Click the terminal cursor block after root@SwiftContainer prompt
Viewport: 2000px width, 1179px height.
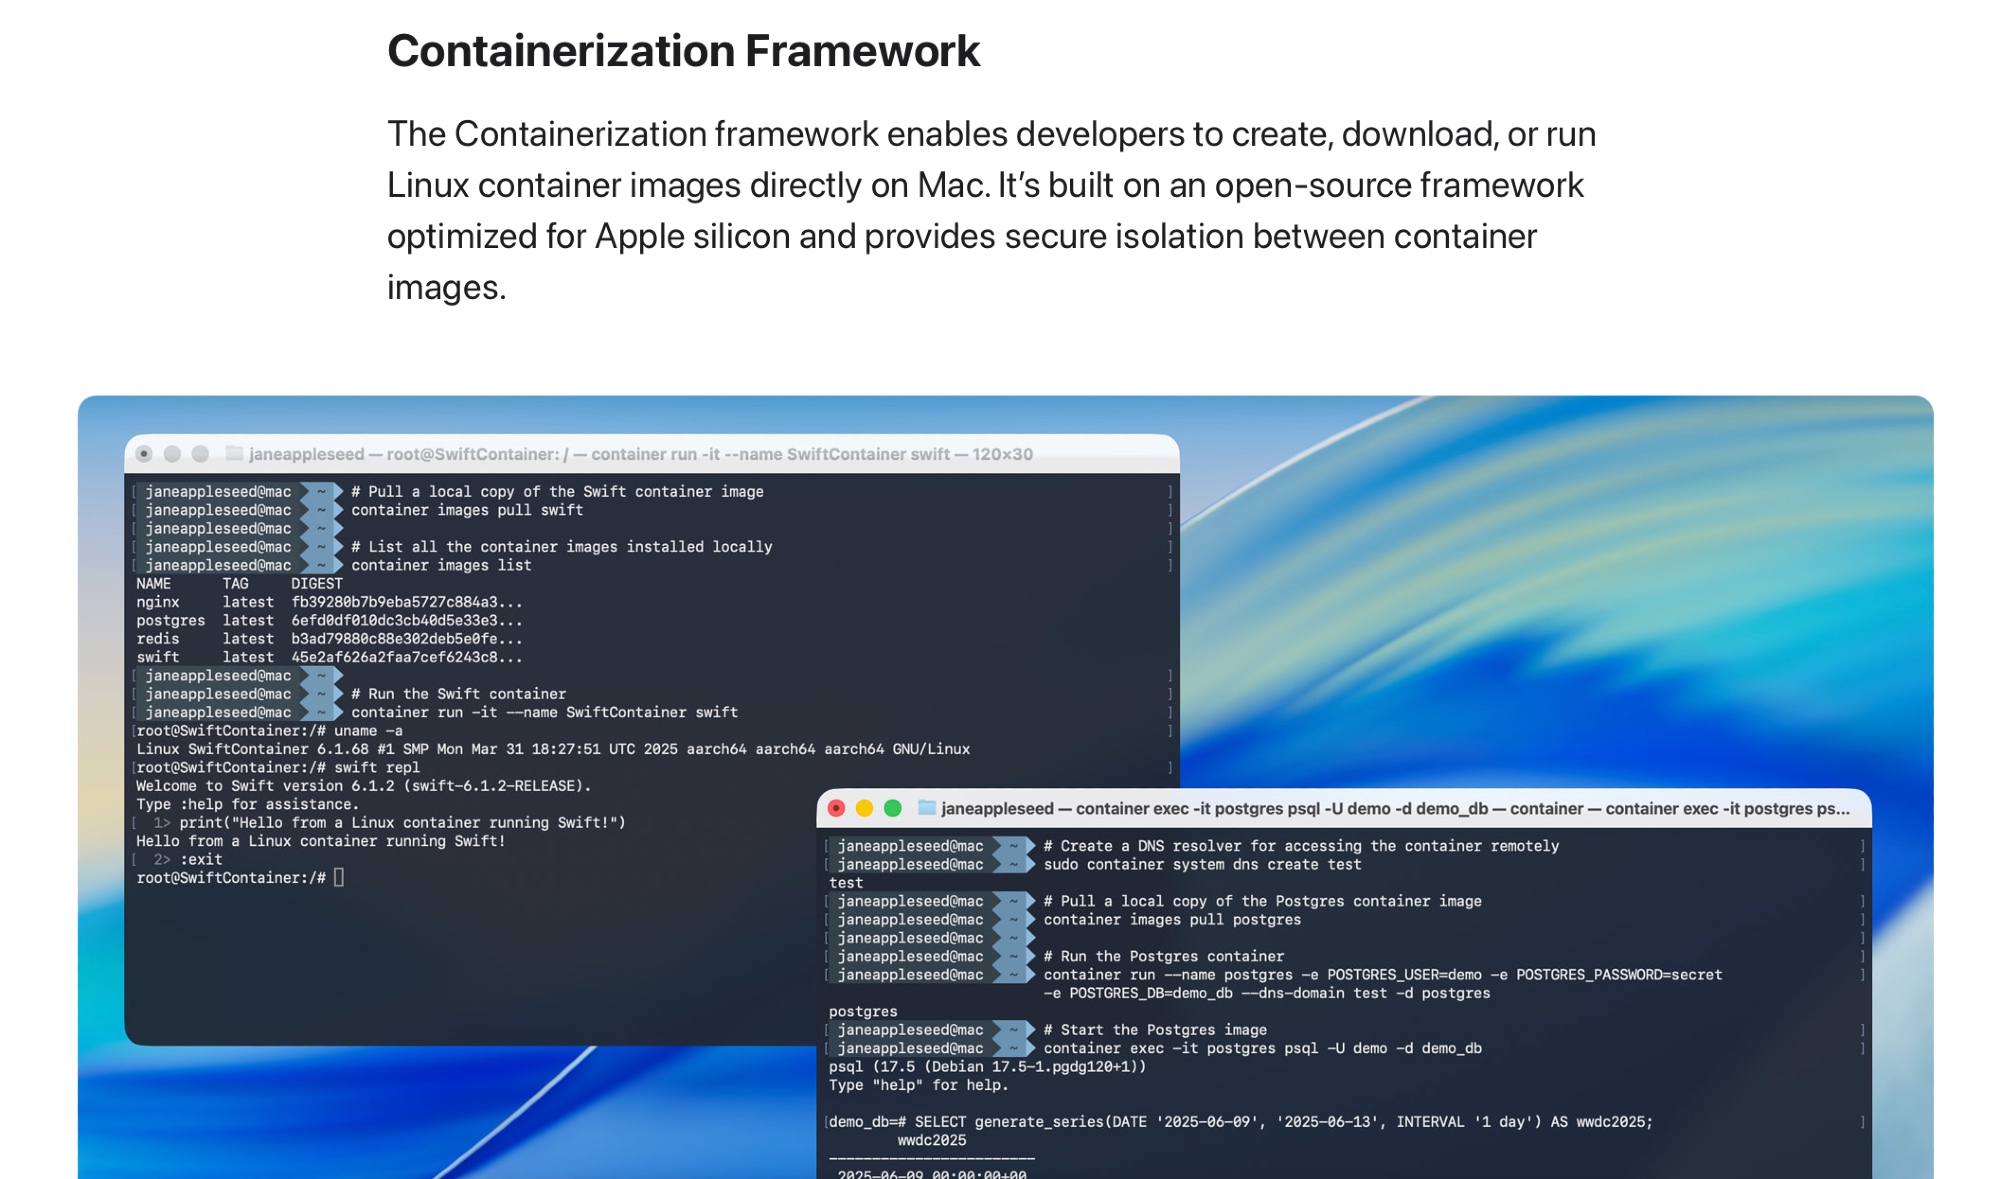(339, 878)
